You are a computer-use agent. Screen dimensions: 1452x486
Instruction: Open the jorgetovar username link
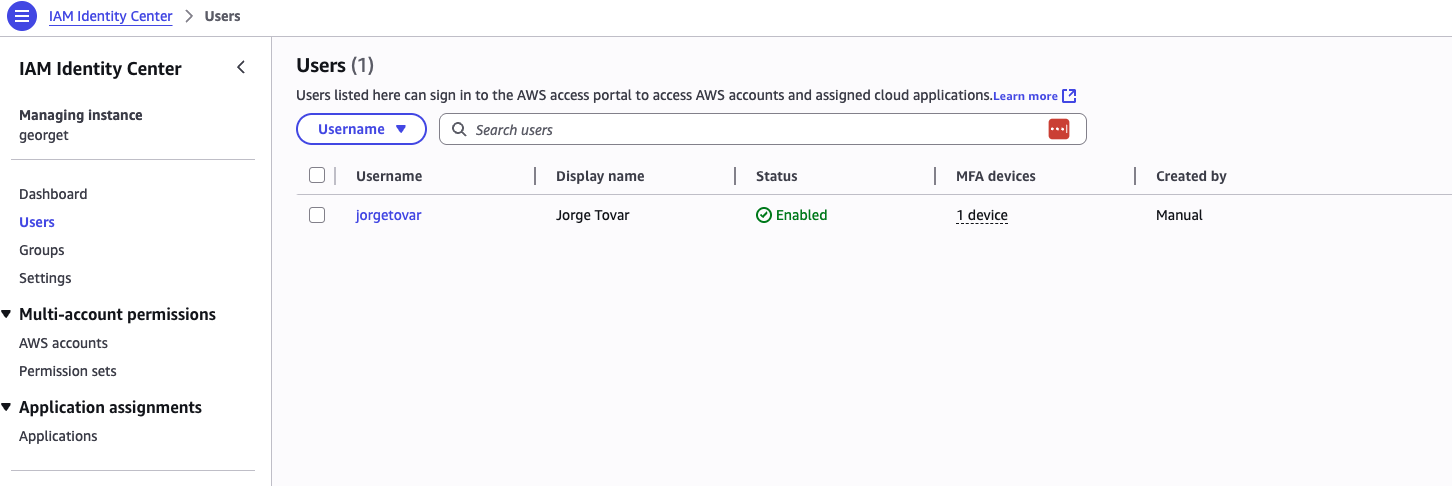[389, 215]
